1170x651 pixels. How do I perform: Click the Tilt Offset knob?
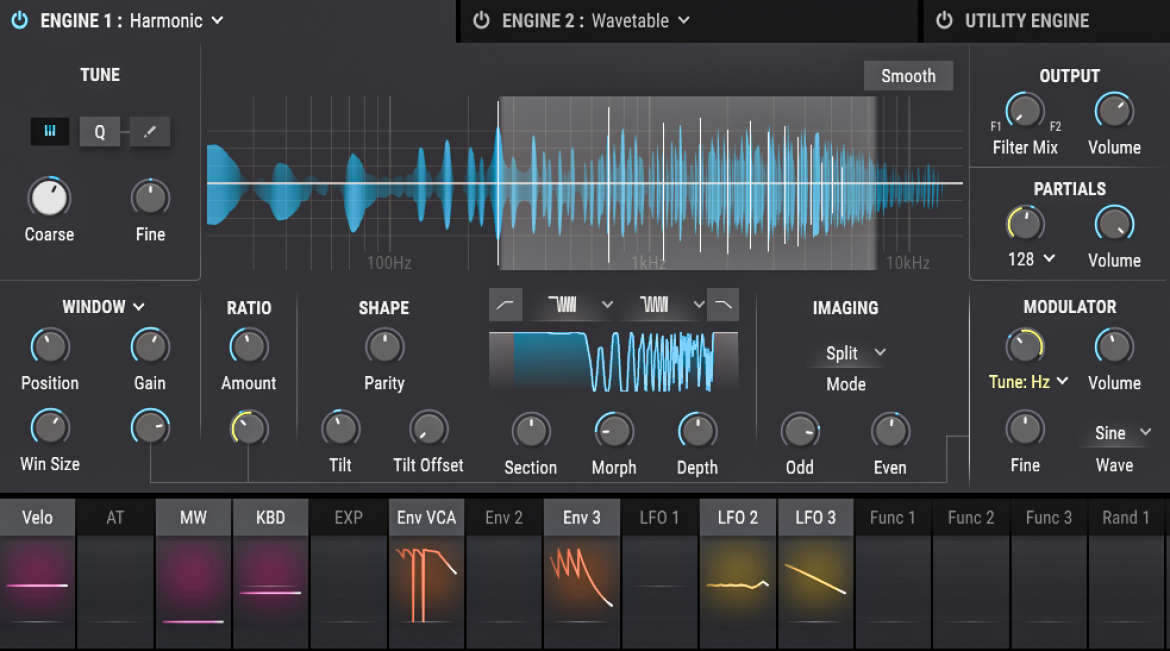pyautogui.click(x=428, y=429)
